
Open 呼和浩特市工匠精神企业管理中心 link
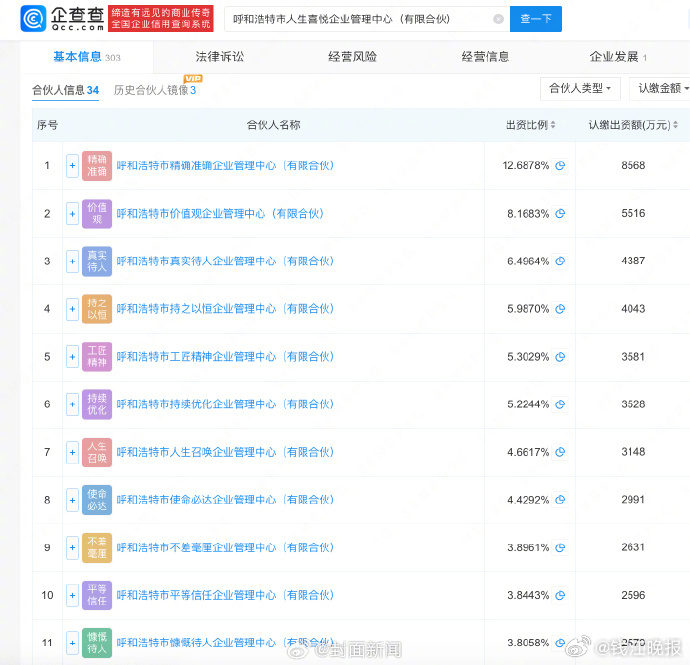(225, 357)
